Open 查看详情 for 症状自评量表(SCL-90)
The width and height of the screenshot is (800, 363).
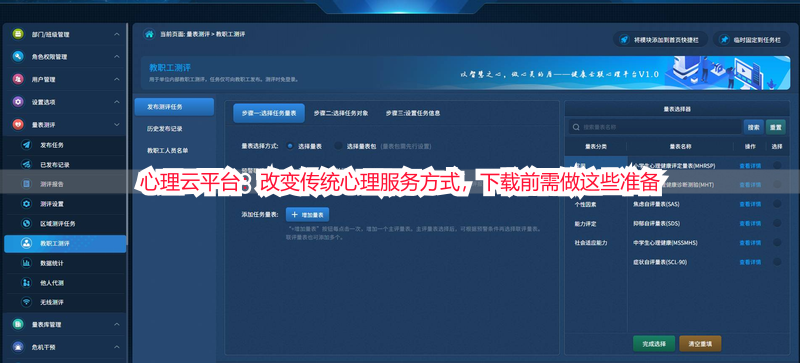(x=750, y=262)
